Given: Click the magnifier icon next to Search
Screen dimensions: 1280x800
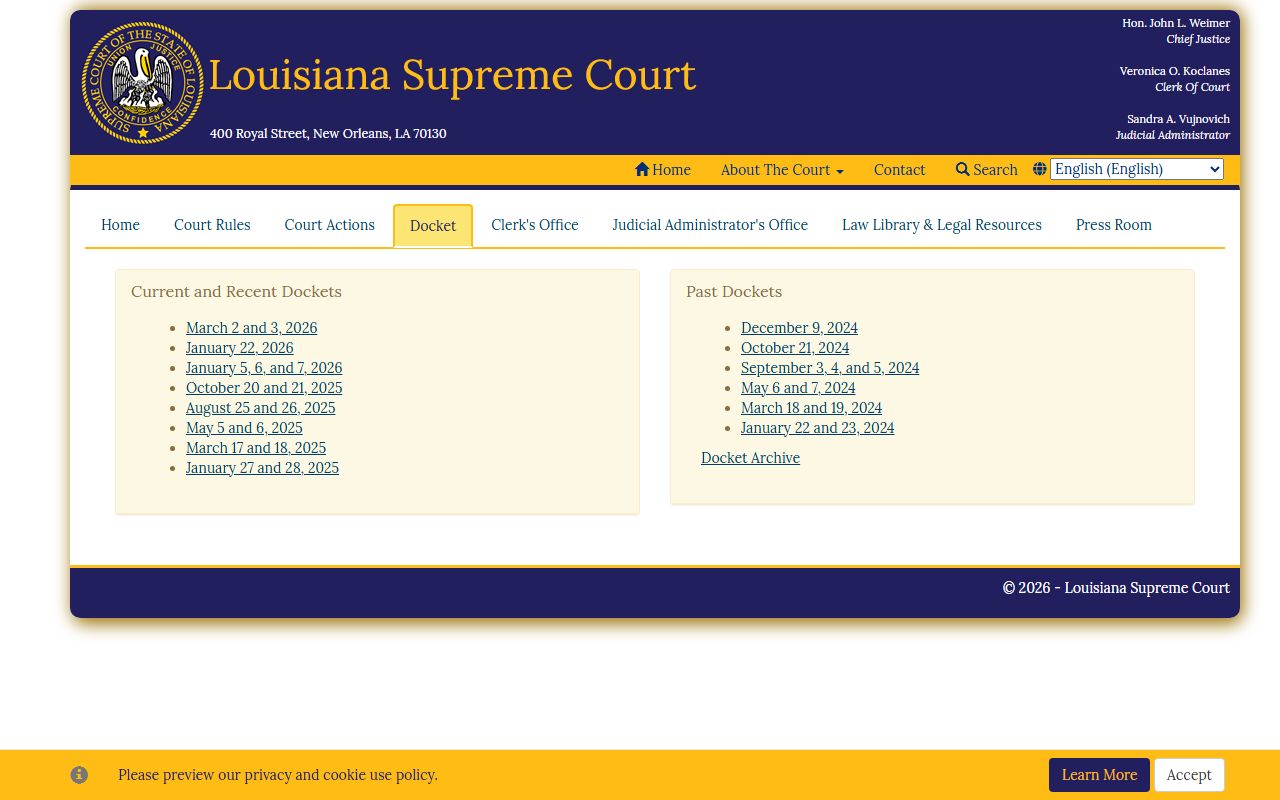Looking at the screenshot, I should click(x=963, y=170).
